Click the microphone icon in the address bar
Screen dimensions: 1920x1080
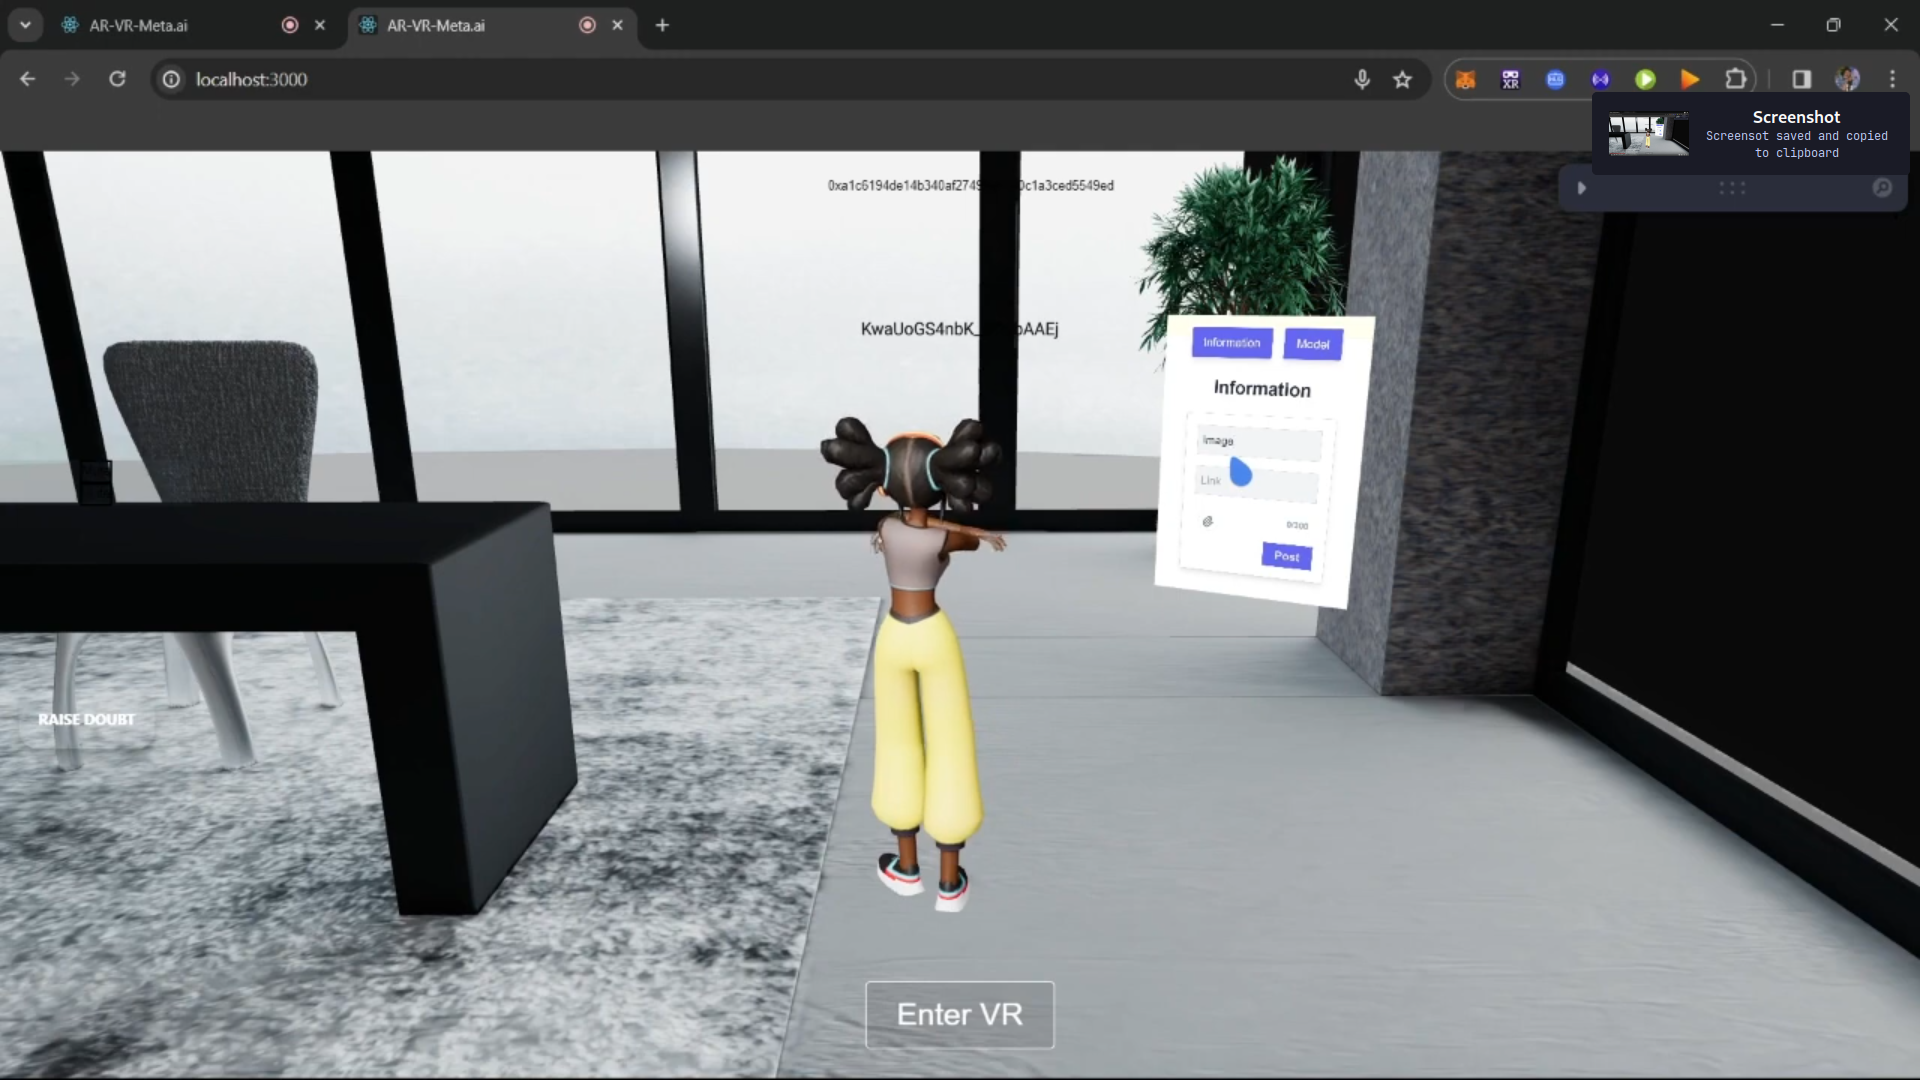coord(1363,79)
